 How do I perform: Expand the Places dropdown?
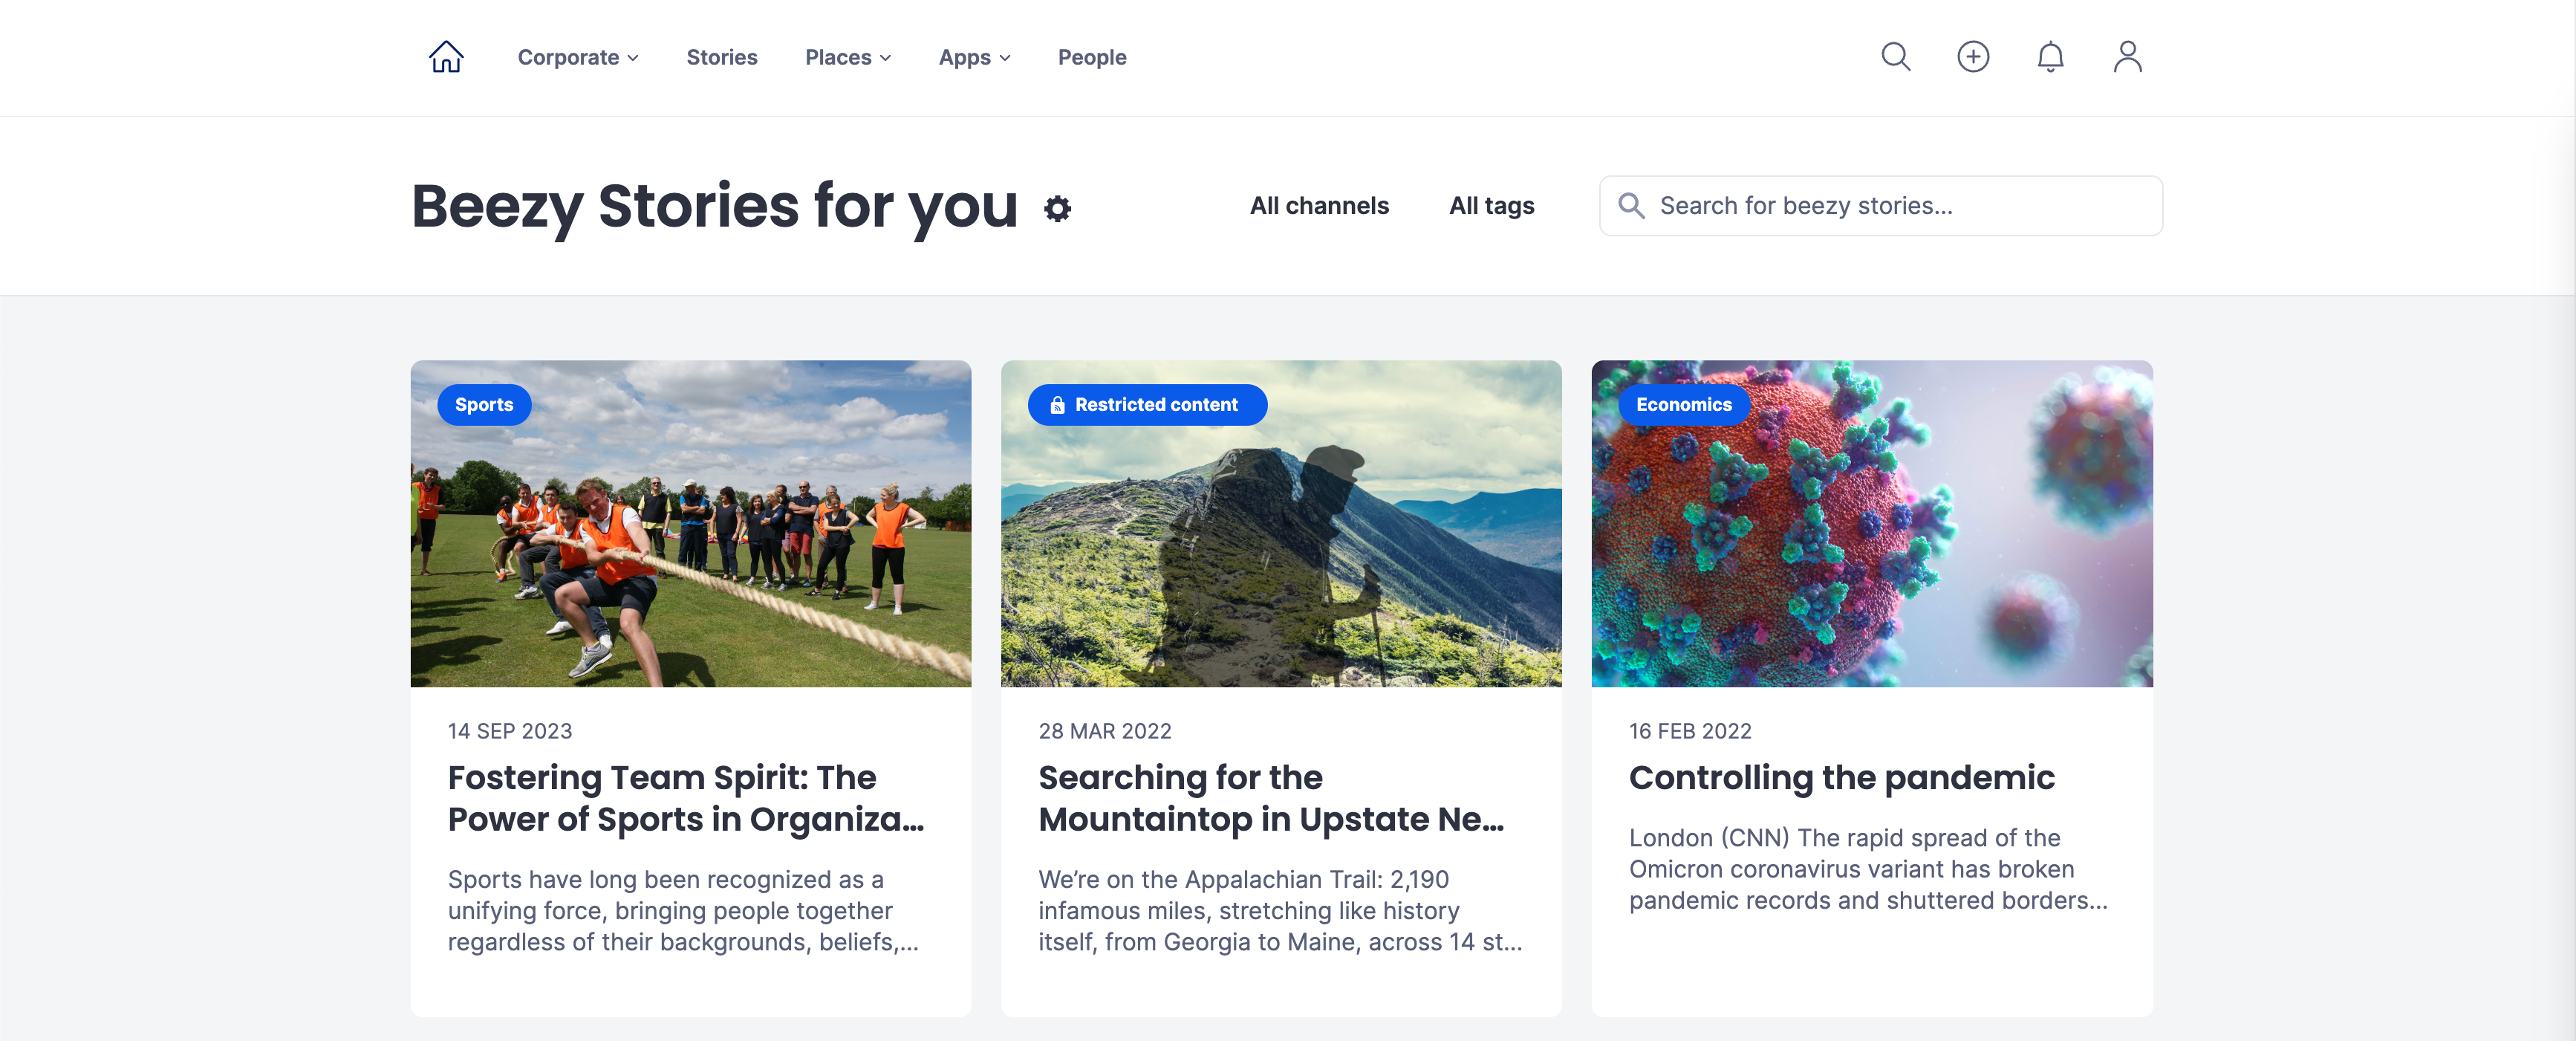coord(847,58)
